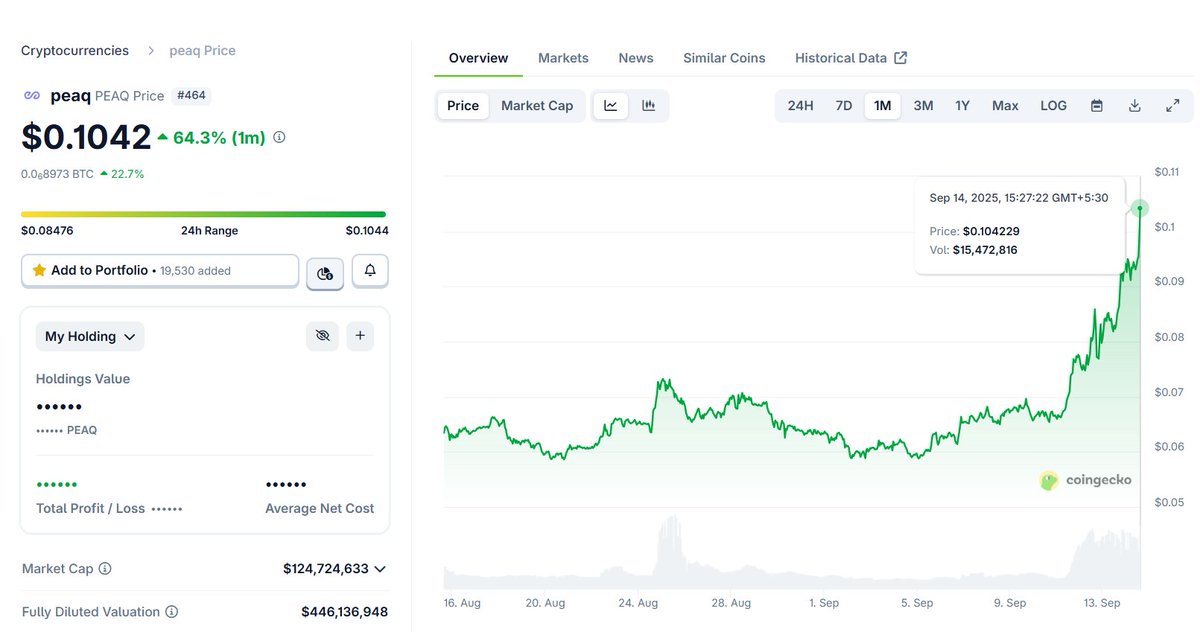The width and height of the screenshot is (1200, 632).
Task: Select the 7D time range
Action: pos(844,105)
